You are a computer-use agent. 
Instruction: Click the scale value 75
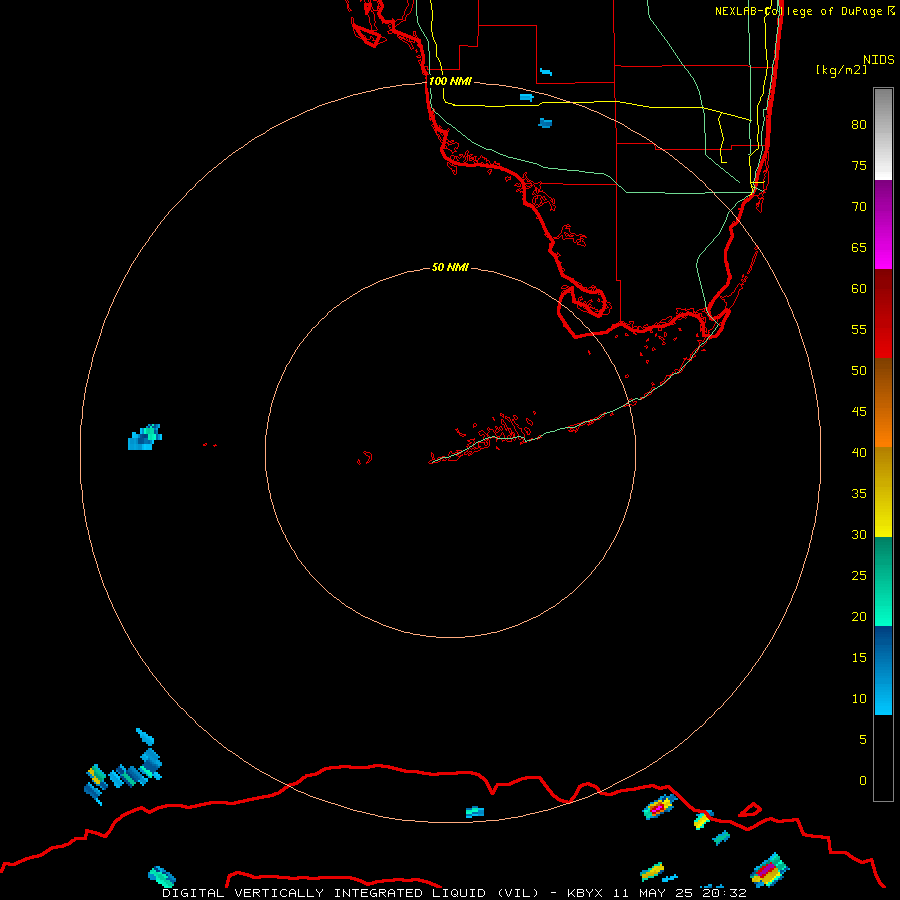pos(859,165)
